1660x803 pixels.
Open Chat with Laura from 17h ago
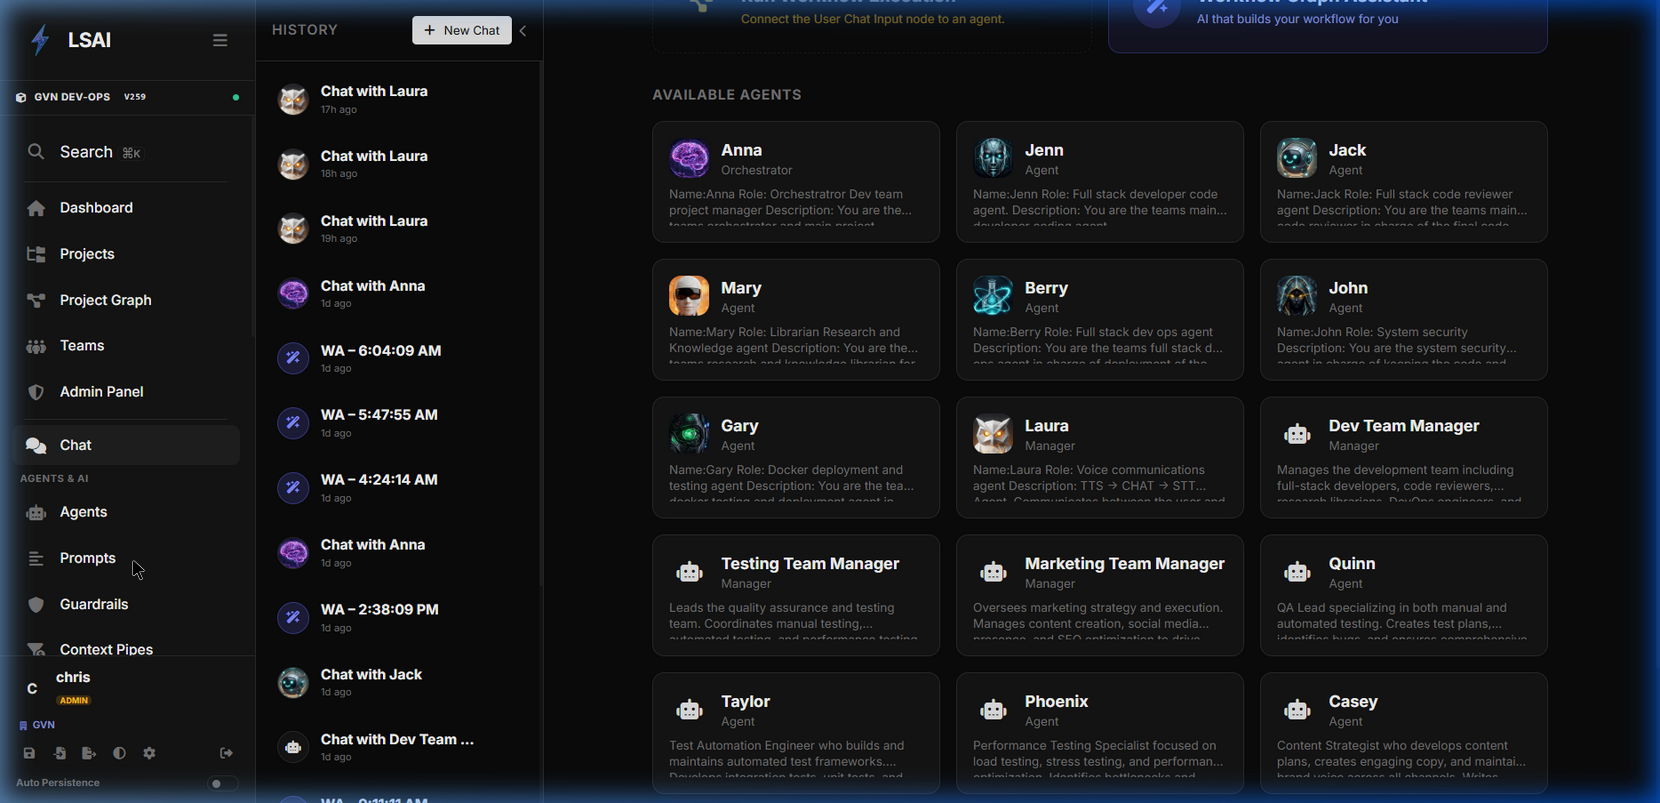pos(398,99)
